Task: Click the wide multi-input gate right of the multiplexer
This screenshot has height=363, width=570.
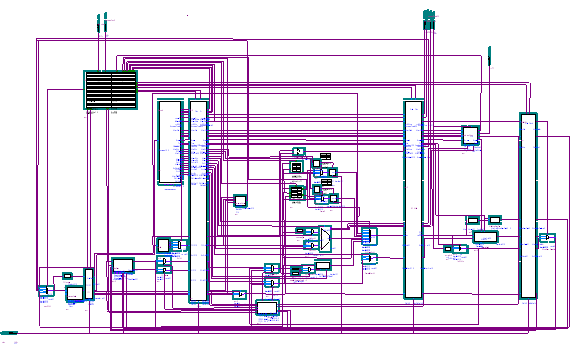Action: point(369,236)
